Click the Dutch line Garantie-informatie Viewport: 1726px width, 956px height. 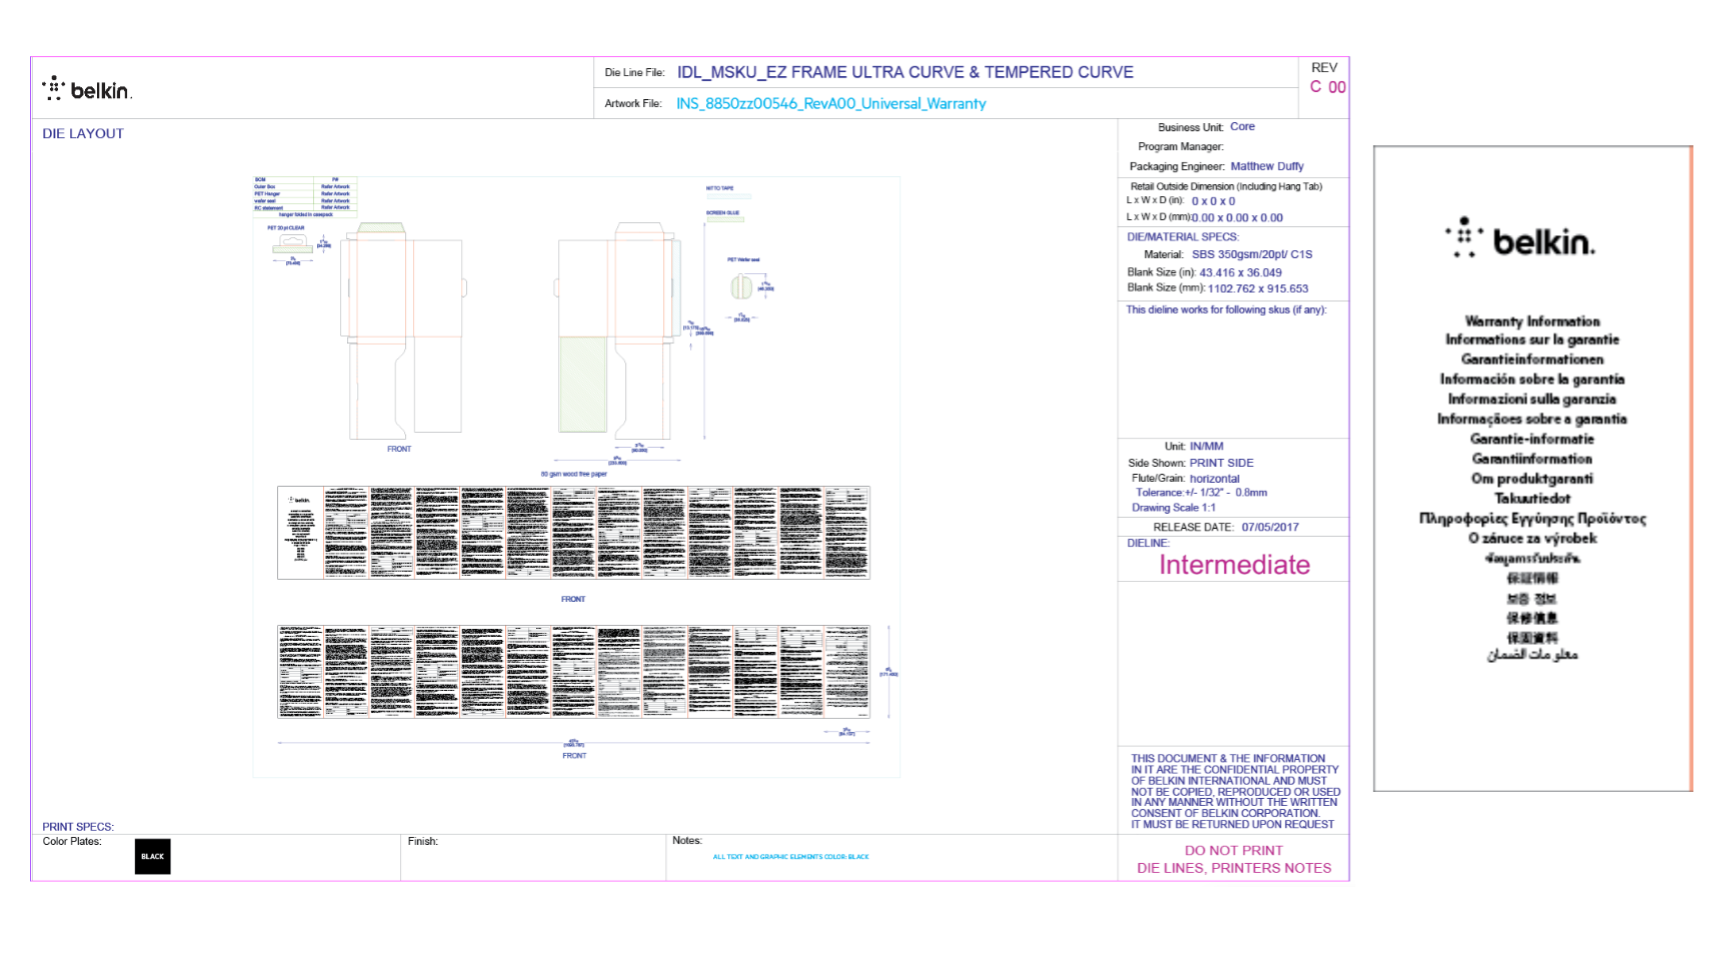click(x=1532, y=439)
